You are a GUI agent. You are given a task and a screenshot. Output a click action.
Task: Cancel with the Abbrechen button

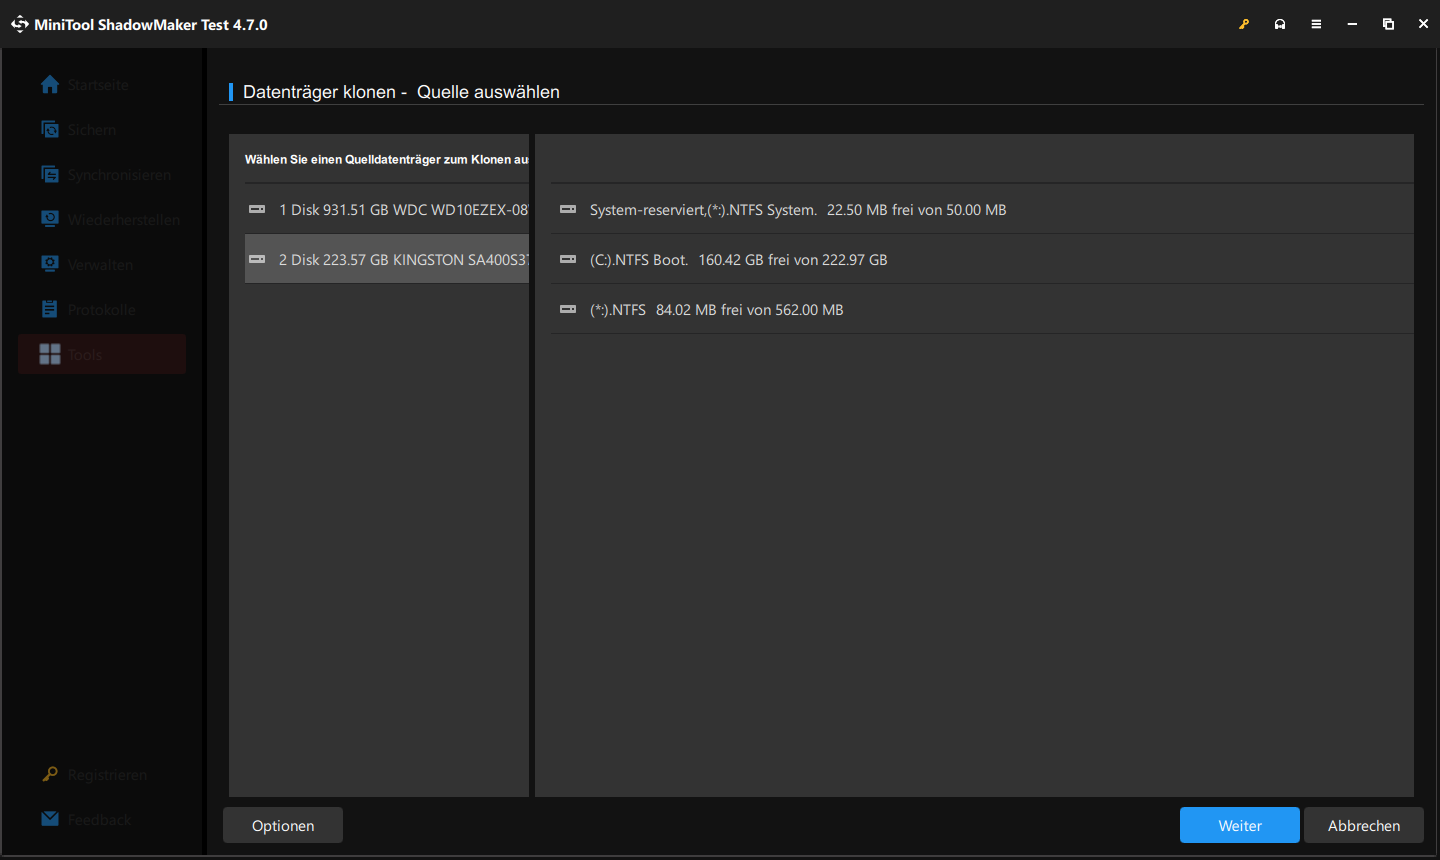(x=1364, y=825)
